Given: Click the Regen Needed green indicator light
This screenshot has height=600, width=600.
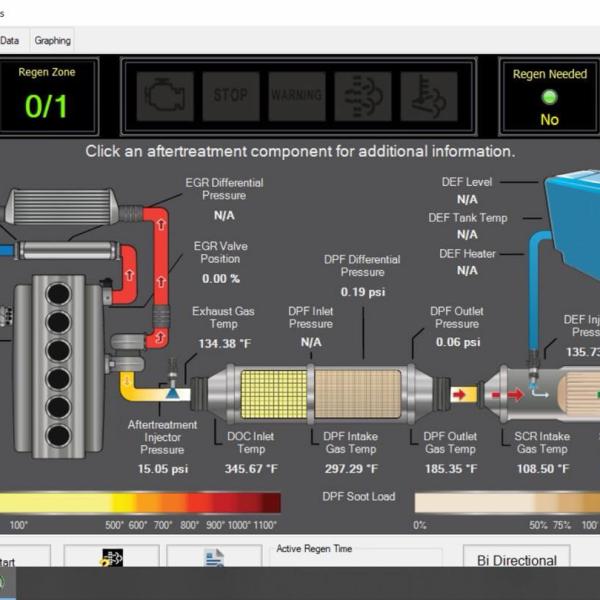Looking at the screenshot, I should 549,97.
